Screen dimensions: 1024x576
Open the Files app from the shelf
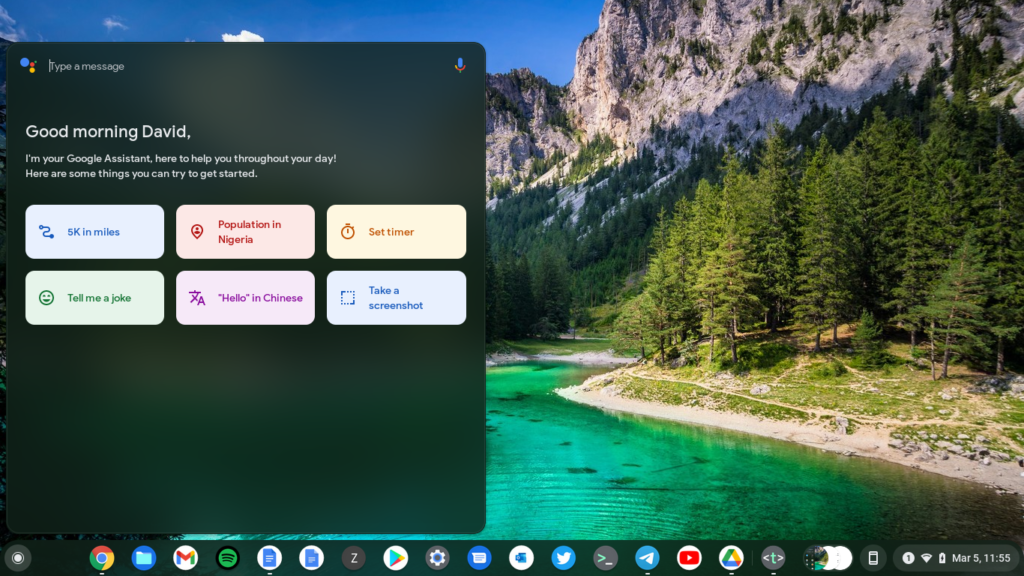point(144,558)
